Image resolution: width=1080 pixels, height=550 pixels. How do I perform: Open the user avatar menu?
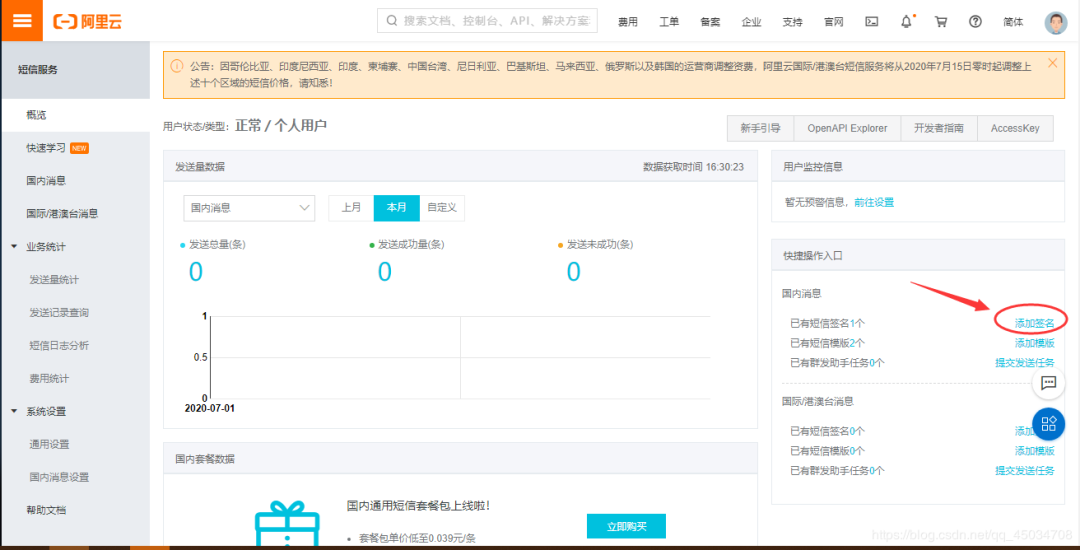point(1055,22)
